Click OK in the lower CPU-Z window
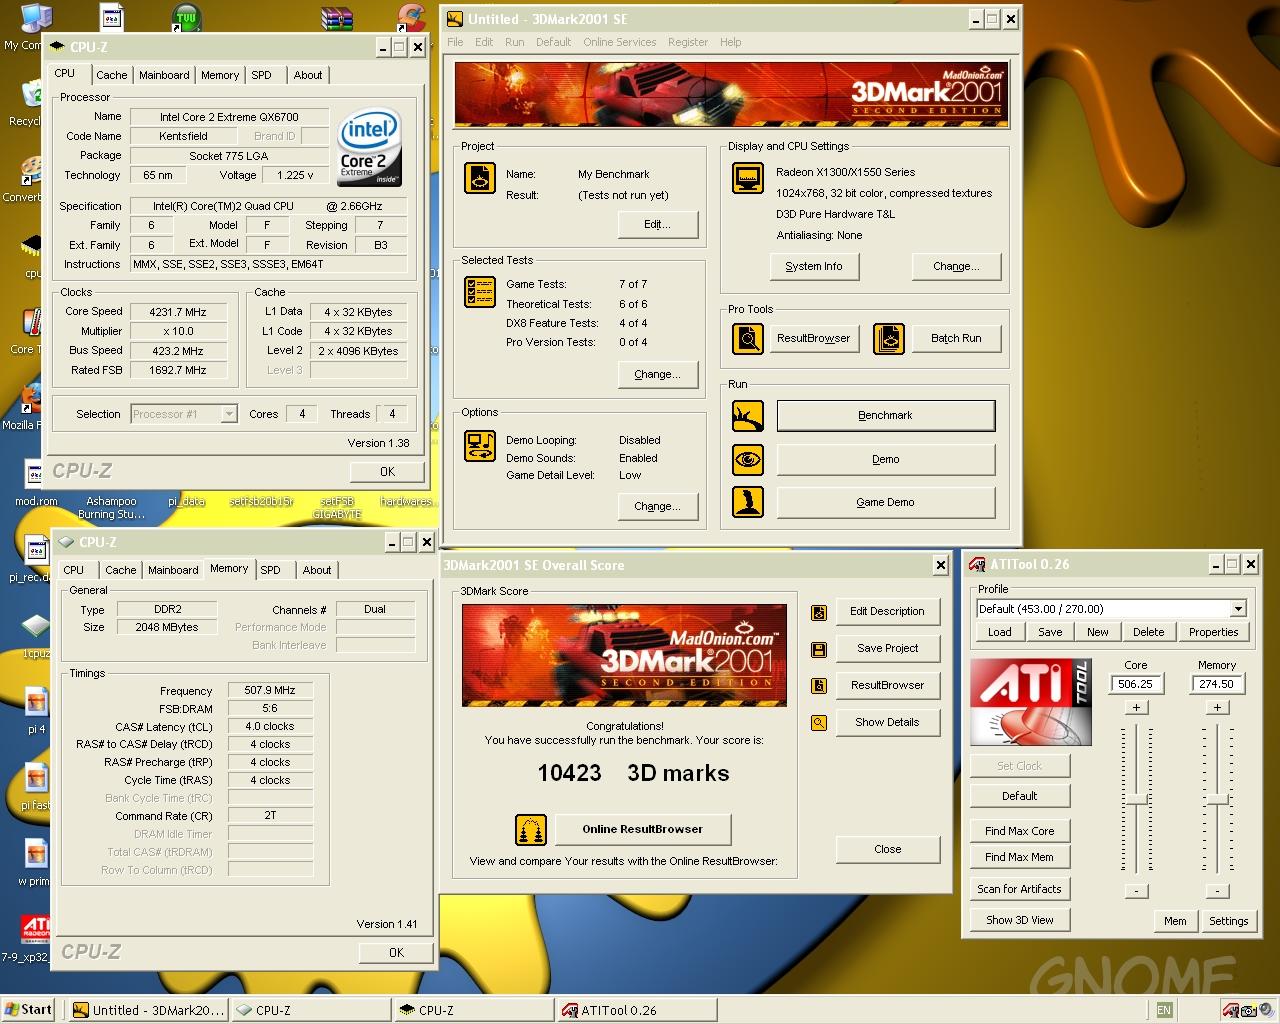This screenshot has width=1280, height=1024. [396, 953]
